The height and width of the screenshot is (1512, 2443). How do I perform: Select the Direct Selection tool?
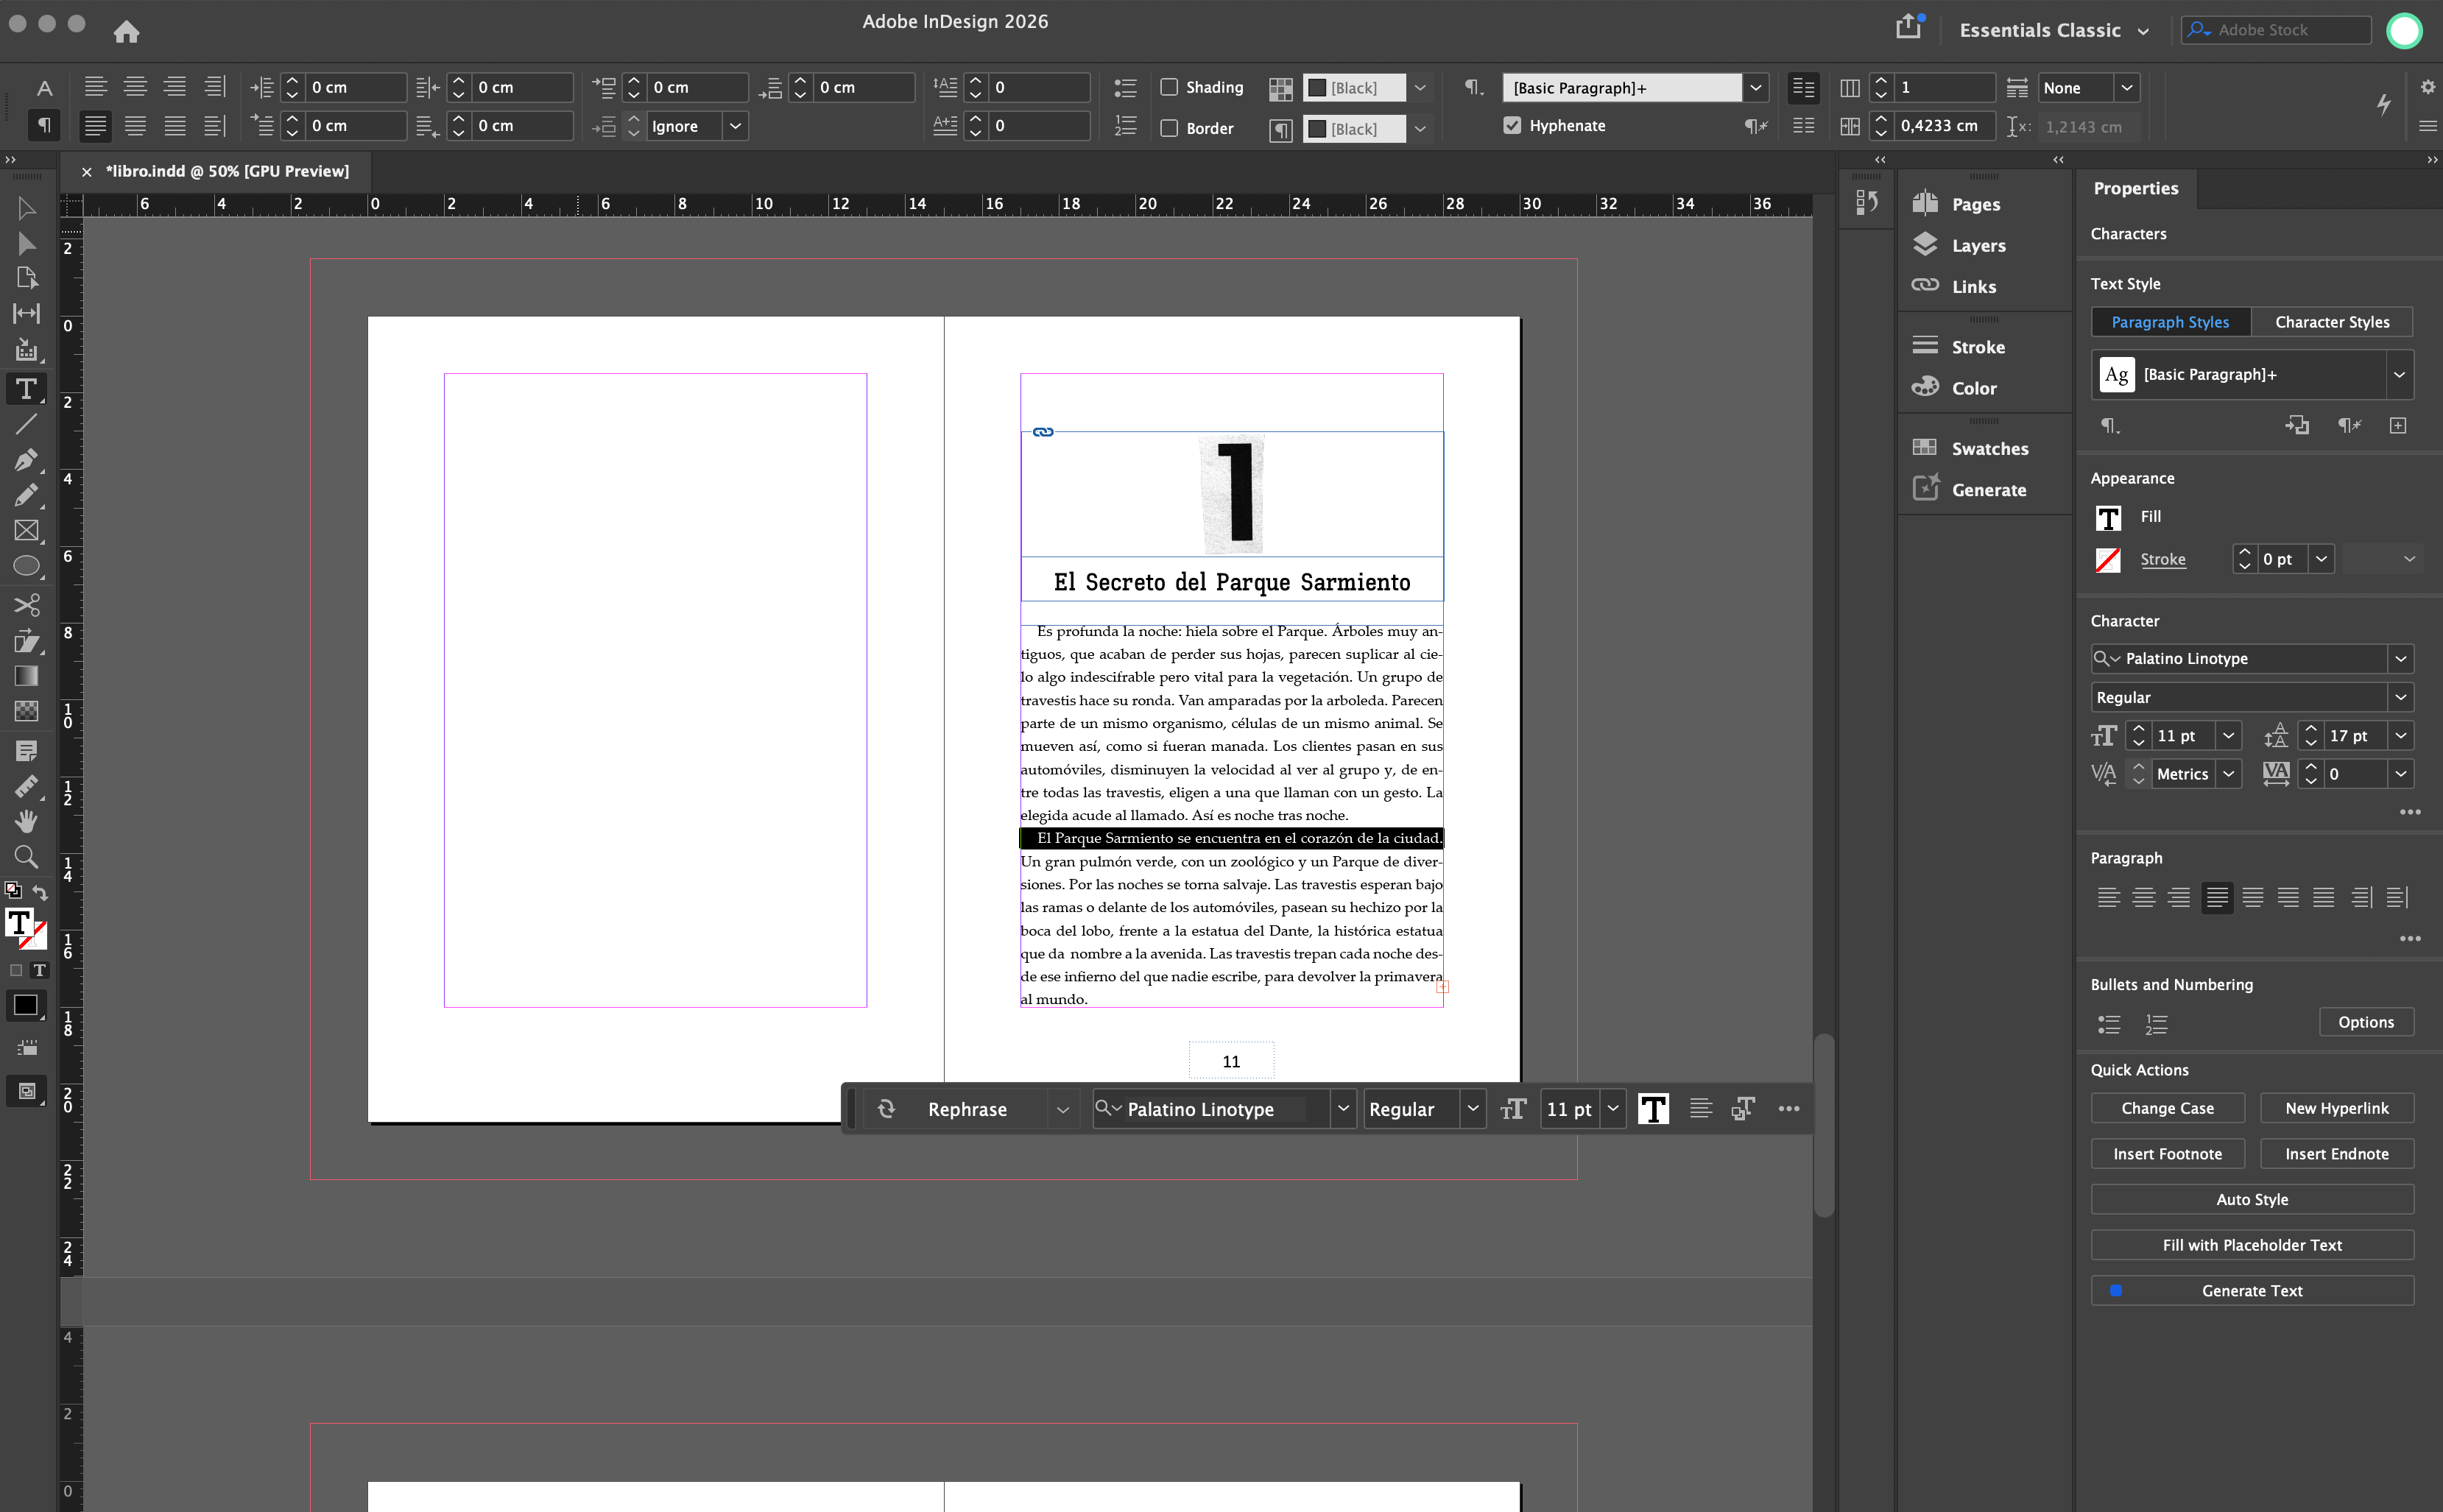pyautogui.click(x=27, y=243)
